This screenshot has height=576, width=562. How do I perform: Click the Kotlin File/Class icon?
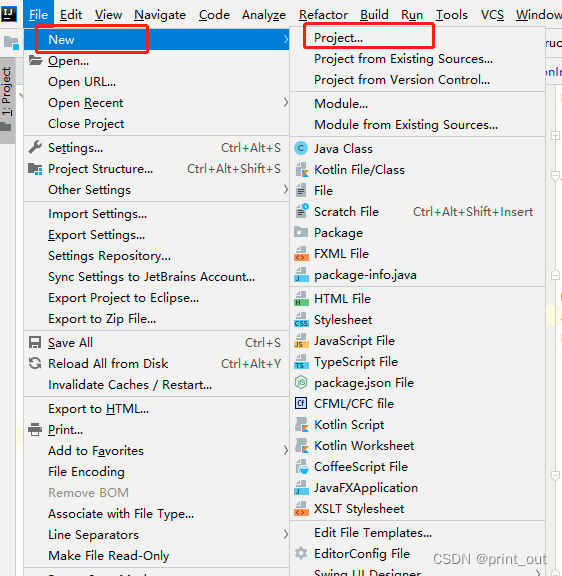coord(301,170)
